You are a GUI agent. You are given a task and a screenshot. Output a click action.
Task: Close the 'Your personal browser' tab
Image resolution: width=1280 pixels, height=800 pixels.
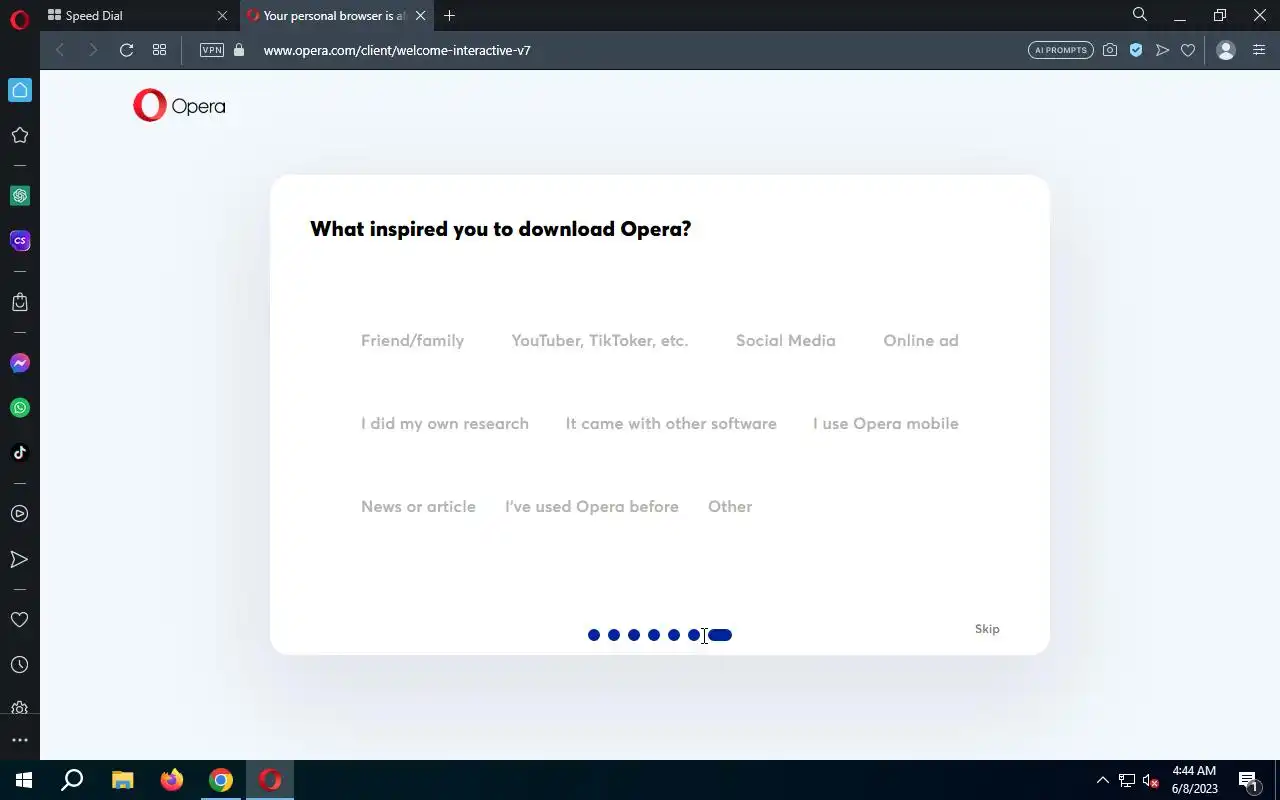[421, 16]
